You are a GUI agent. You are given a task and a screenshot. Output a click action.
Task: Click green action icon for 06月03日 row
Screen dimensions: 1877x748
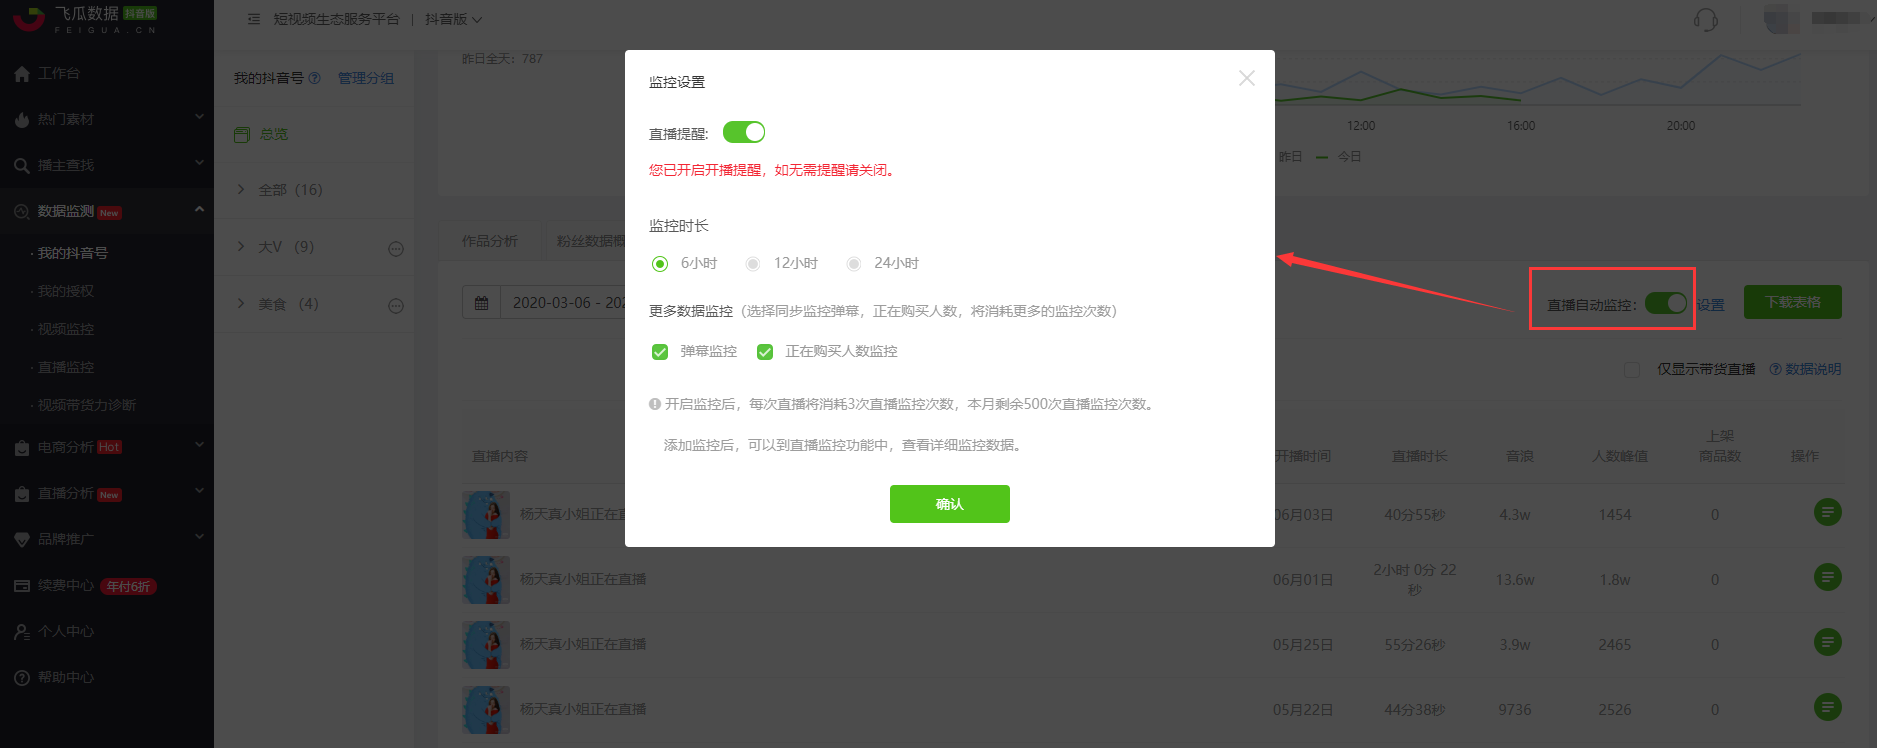point(1828,513)
